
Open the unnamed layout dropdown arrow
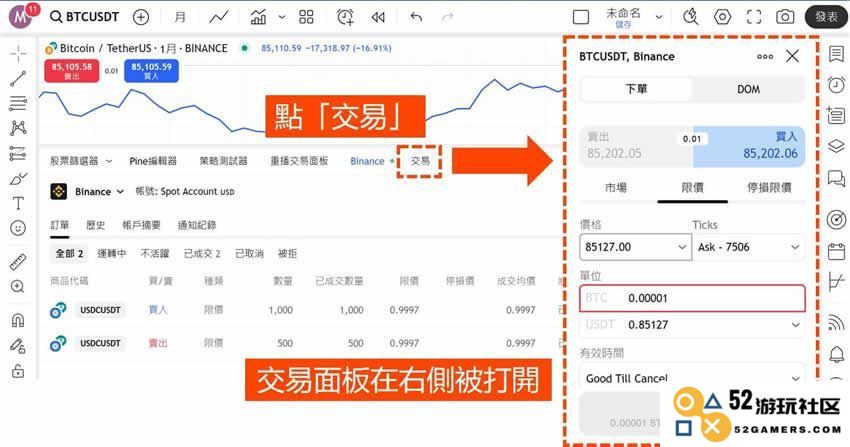pos(659,17)
